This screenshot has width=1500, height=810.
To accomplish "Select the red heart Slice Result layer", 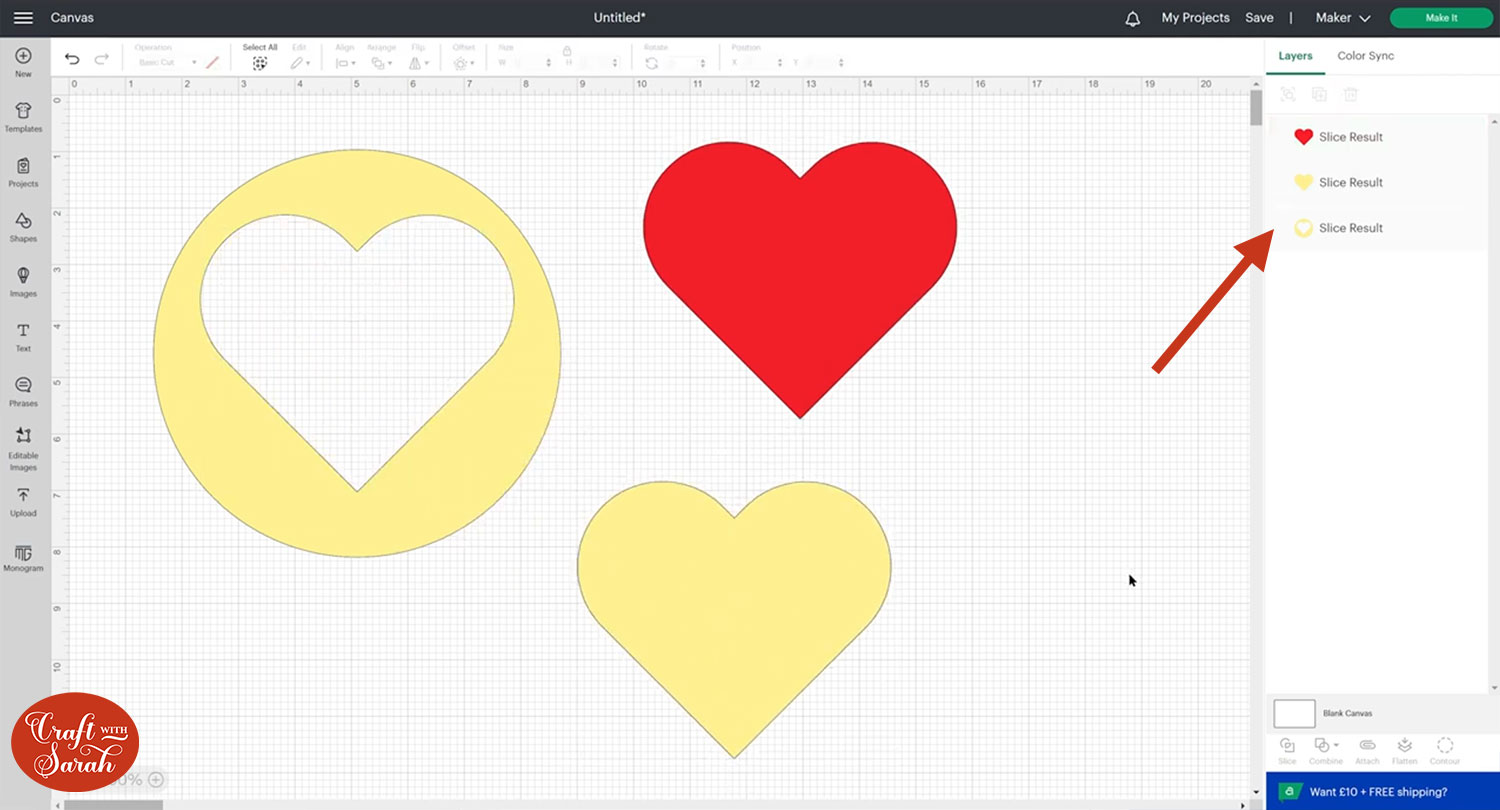I will 1377,137.
